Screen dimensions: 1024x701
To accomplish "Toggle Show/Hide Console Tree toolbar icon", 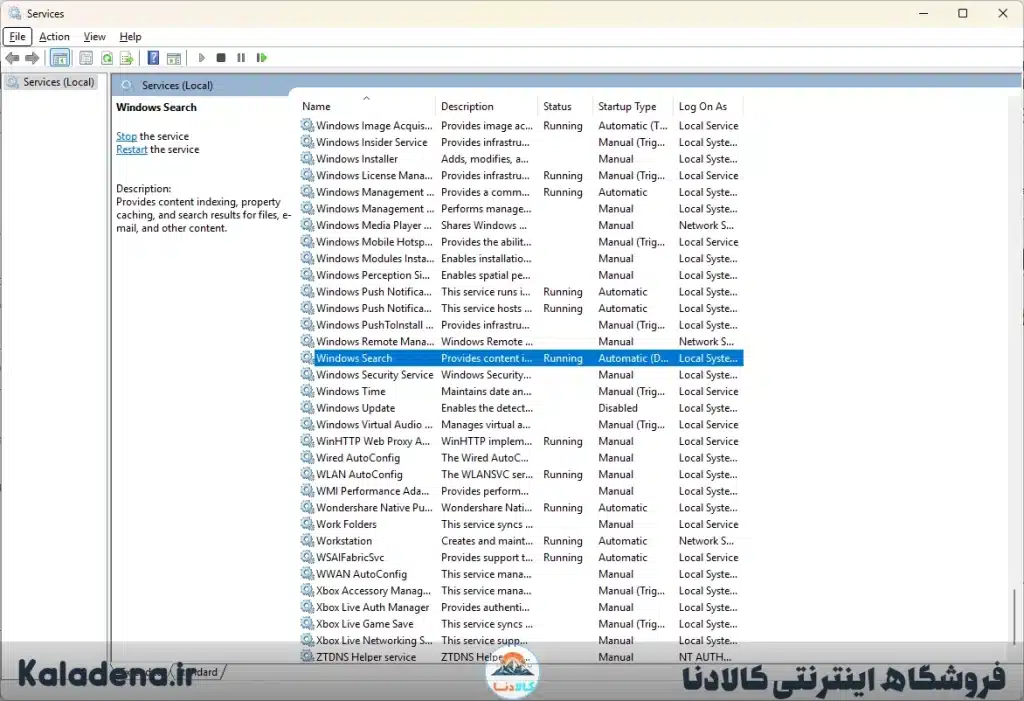I will click(x=60, y=58).
